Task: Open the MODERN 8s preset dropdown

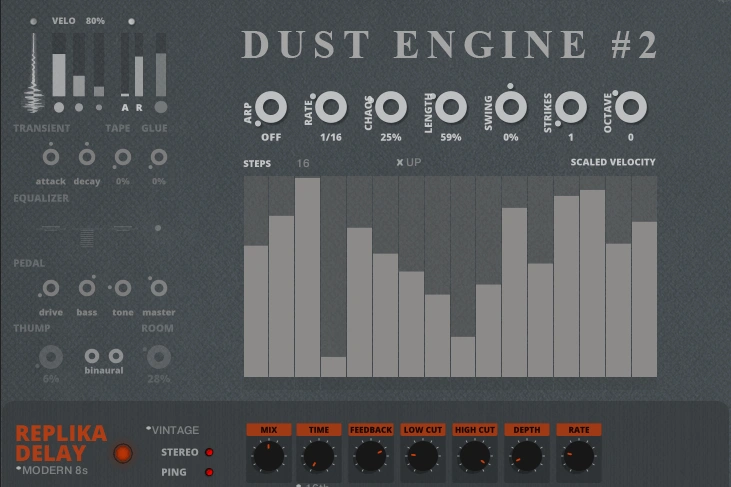Action: (x=52, y=470)
